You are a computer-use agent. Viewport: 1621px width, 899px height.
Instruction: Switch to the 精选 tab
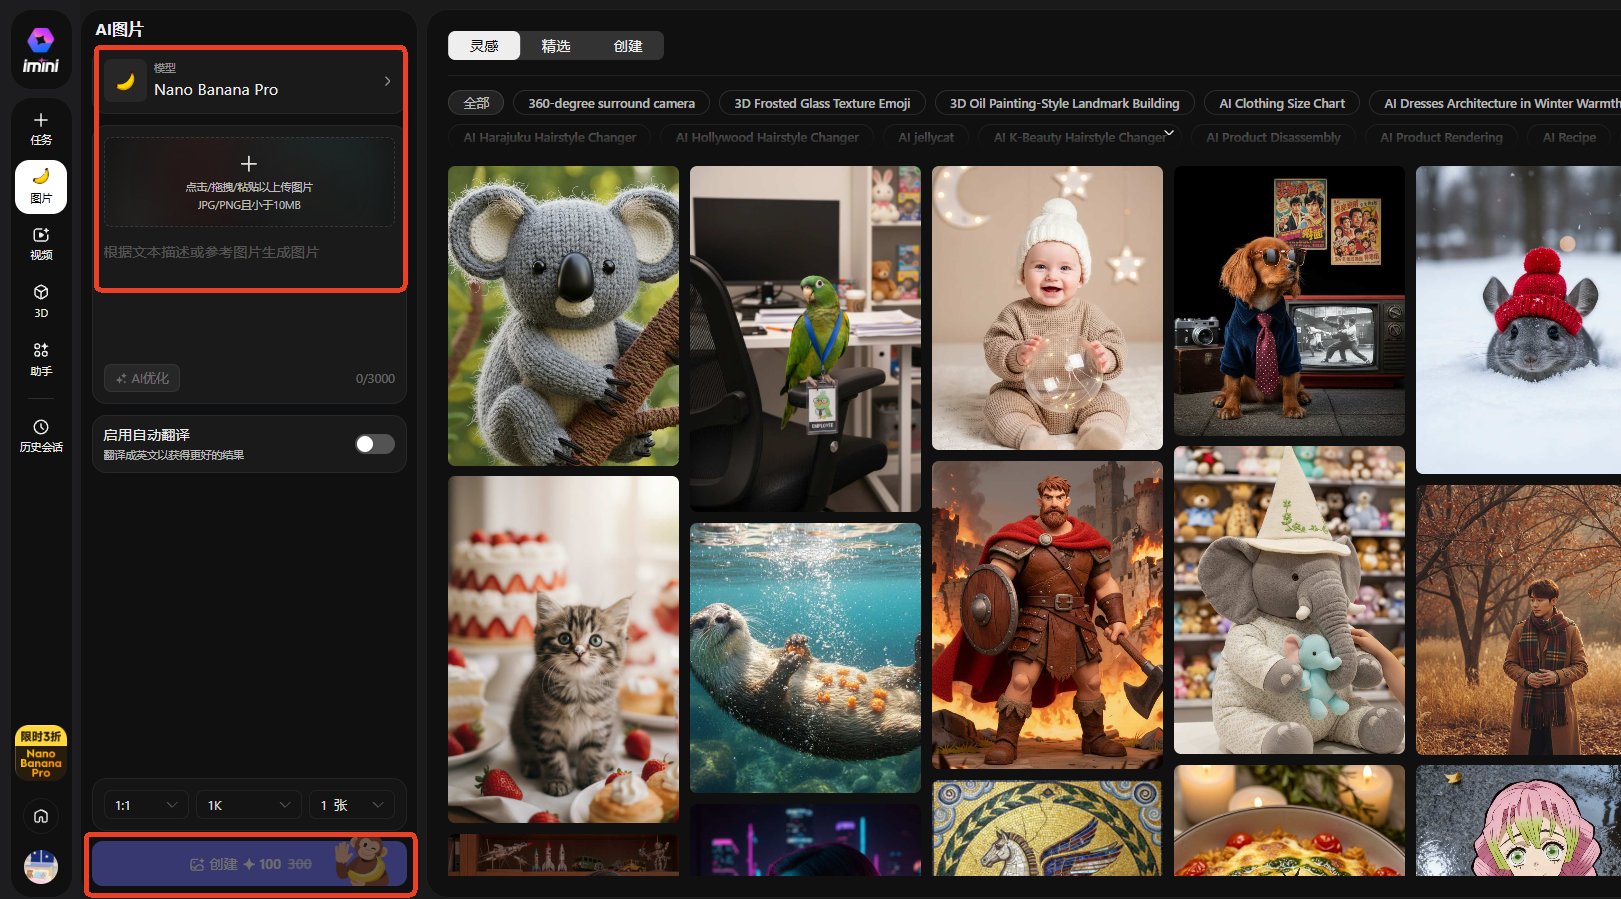click(556, 46)
